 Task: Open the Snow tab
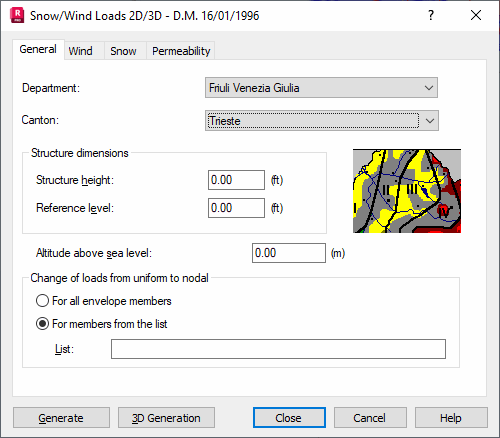(123, 51)
